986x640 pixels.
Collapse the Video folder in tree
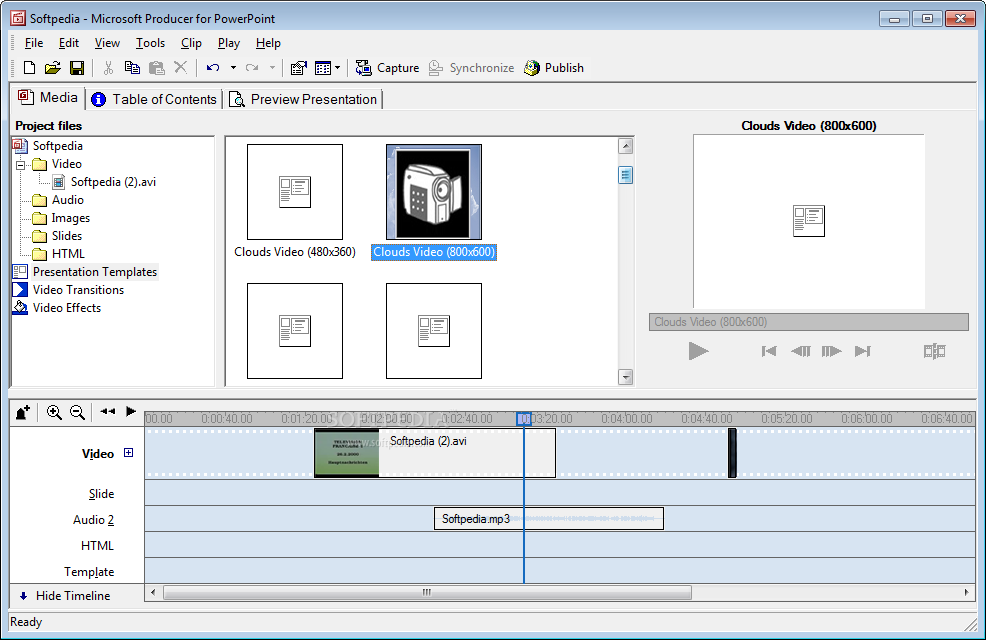[21, 165]
